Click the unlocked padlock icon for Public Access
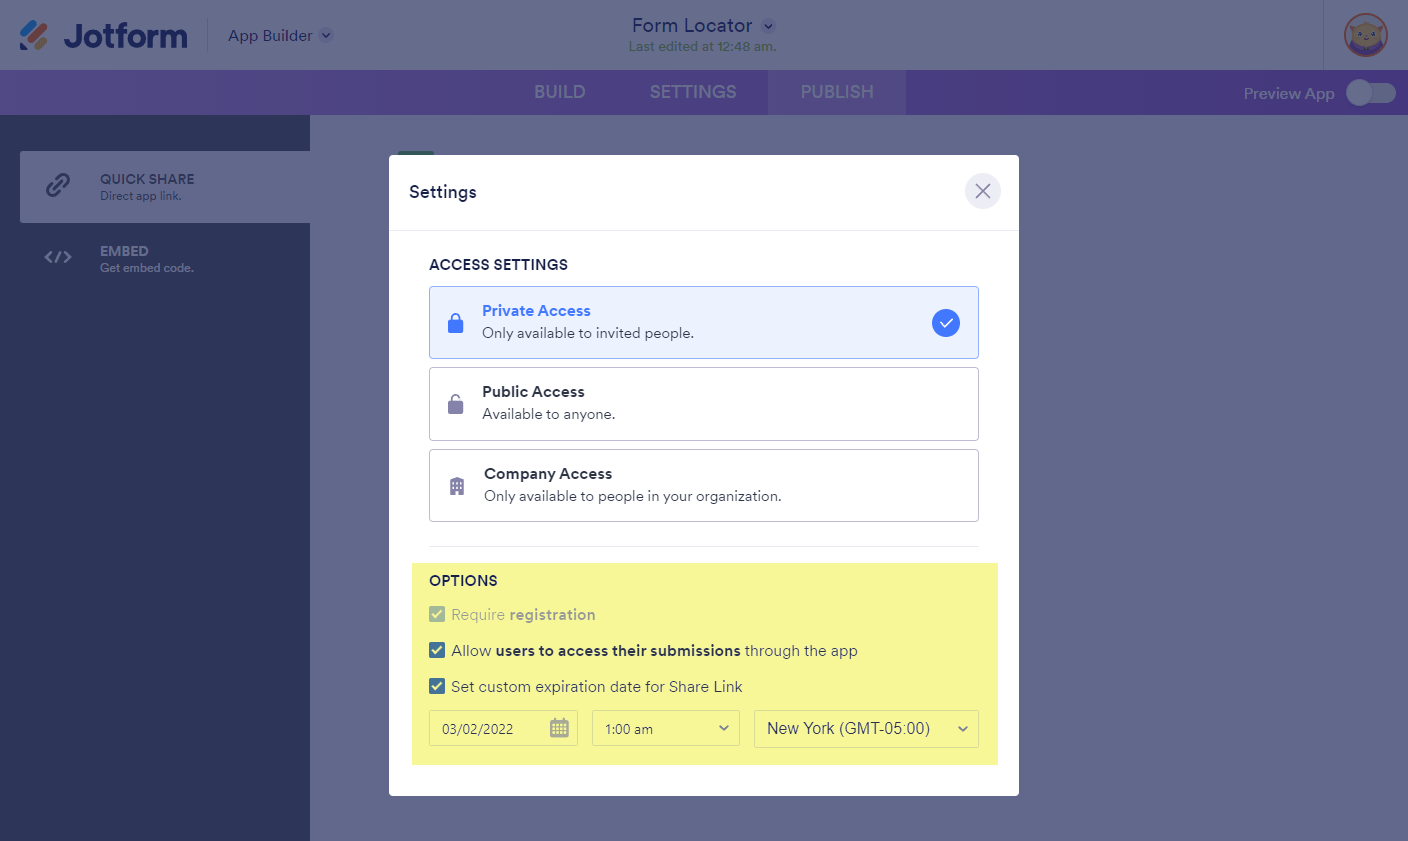Screen dimensions: 1408x841 point(456,404)
